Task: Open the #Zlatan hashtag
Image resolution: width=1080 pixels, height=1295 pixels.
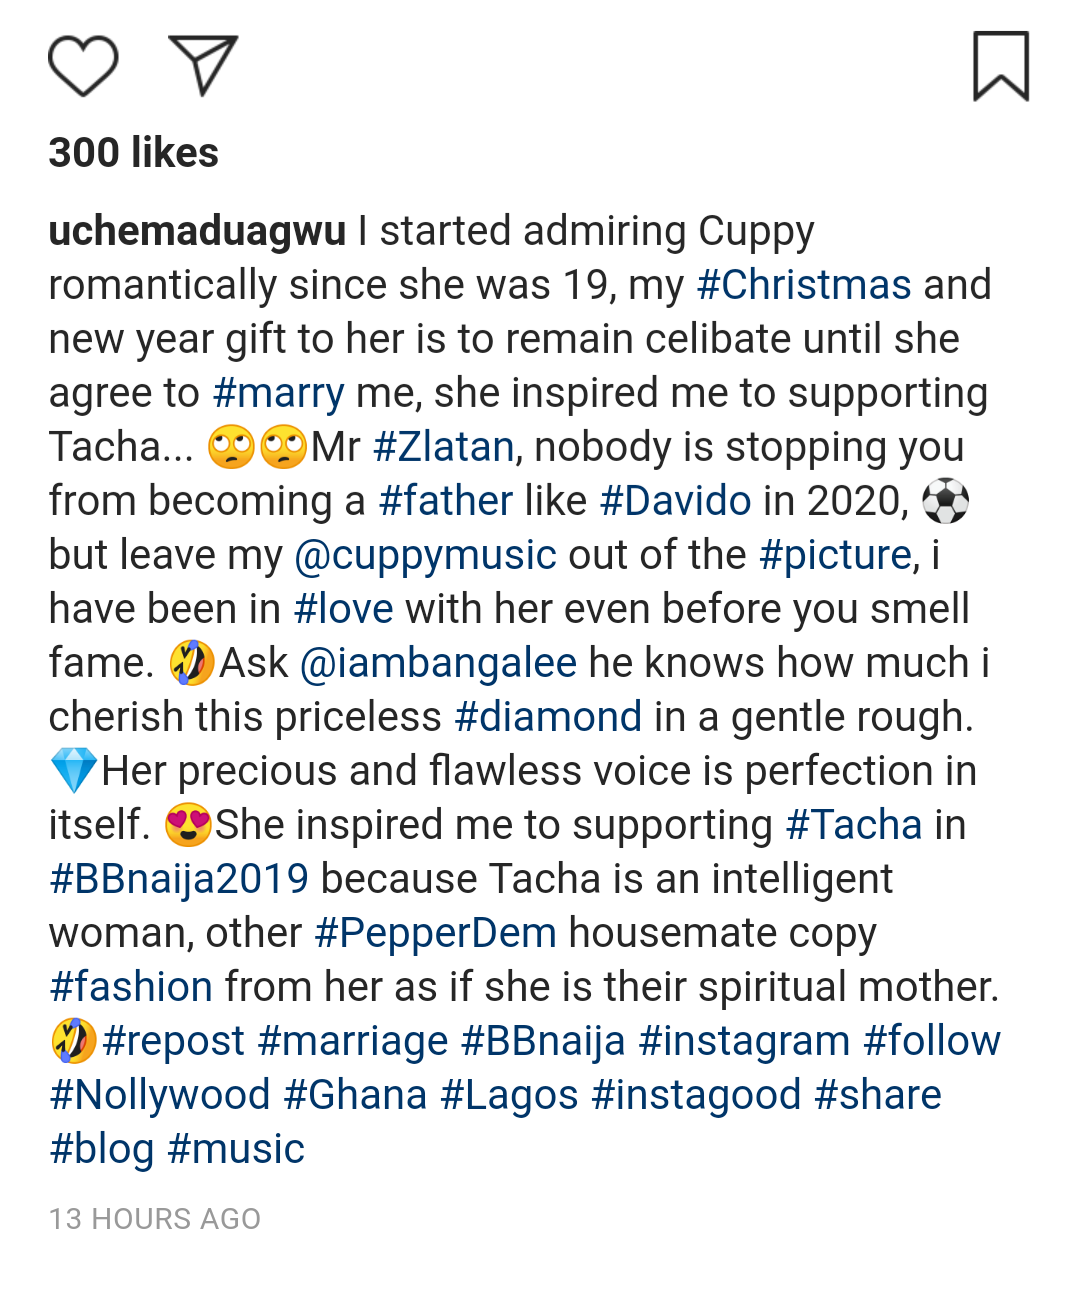Action: tap(443, 447)
